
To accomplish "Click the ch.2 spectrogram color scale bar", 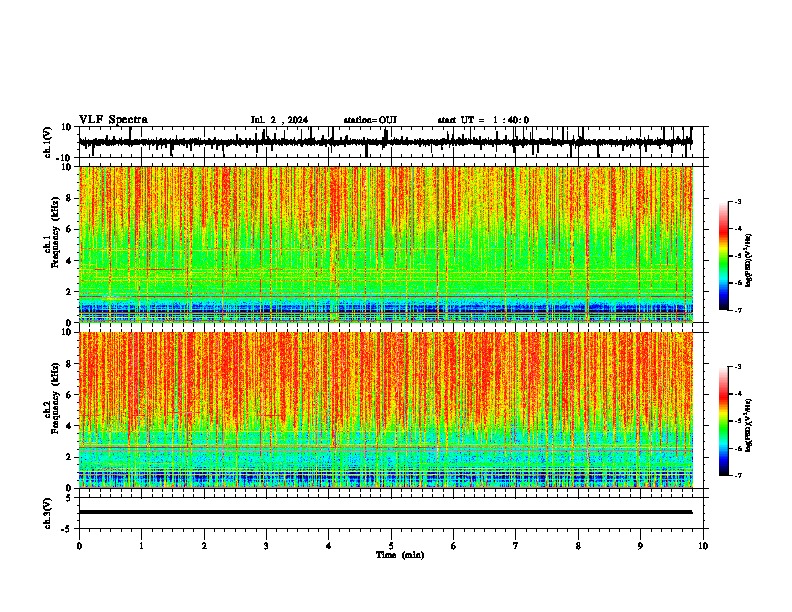I will [724, 421].
